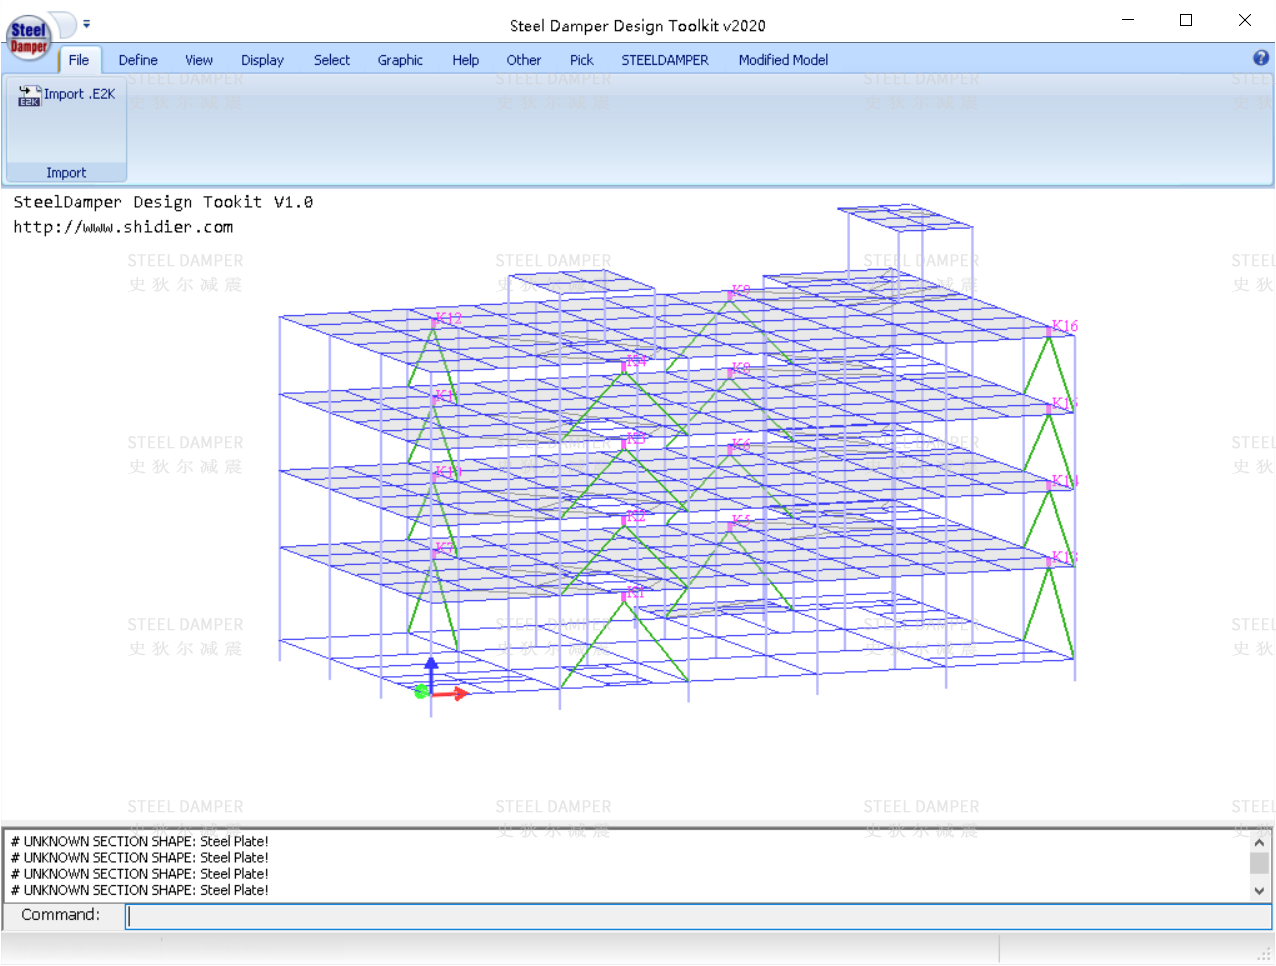Open the STEELDAMPER ribbon tab
Viewport: 1276px width, 966px height.
[x=665, y=60]
